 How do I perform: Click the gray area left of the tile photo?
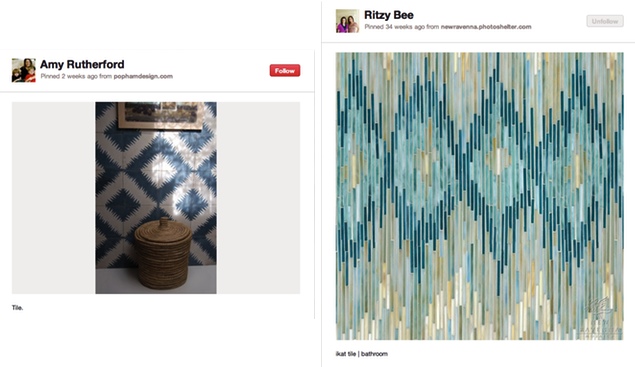pyautogui.click(x=53, y=198)
